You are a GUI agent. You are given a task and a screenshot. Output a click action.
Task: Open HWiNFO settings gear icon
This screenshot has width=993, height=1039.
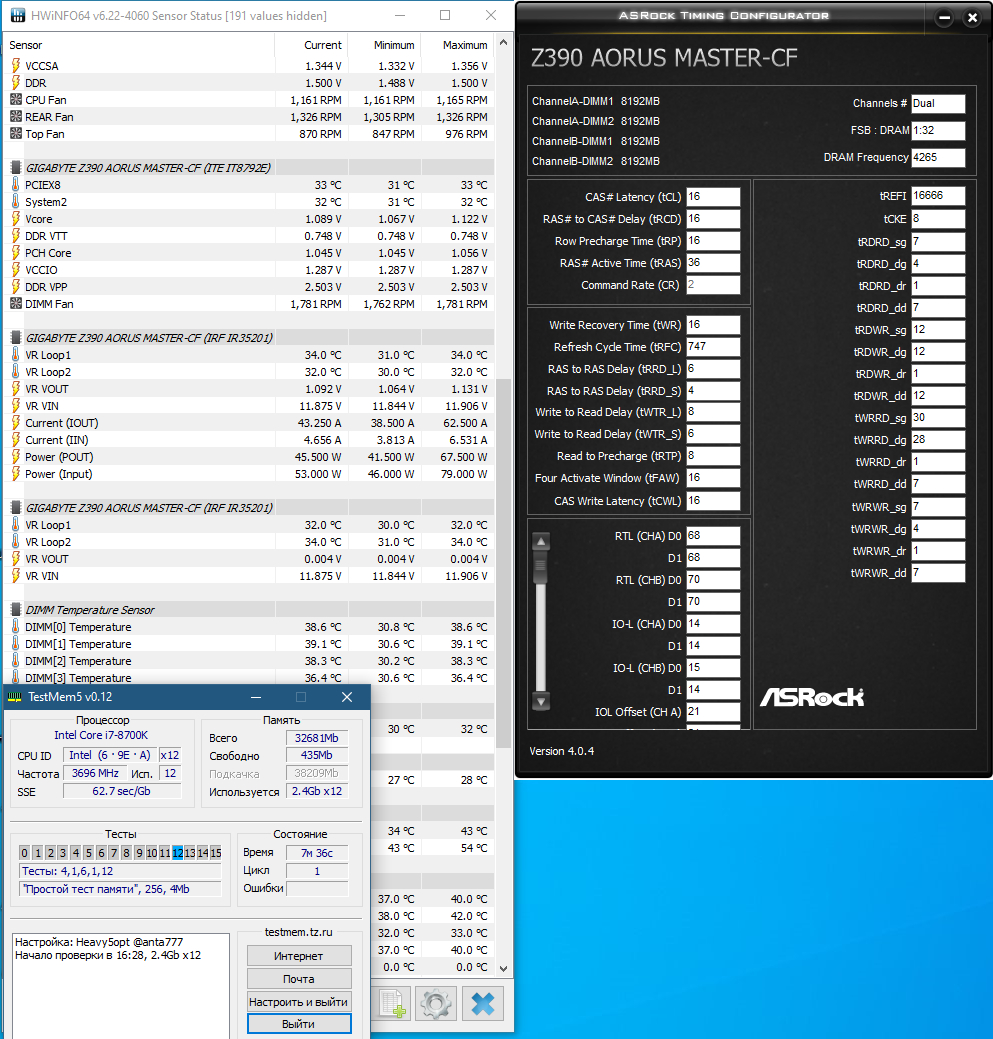[x=436, y=1005]
